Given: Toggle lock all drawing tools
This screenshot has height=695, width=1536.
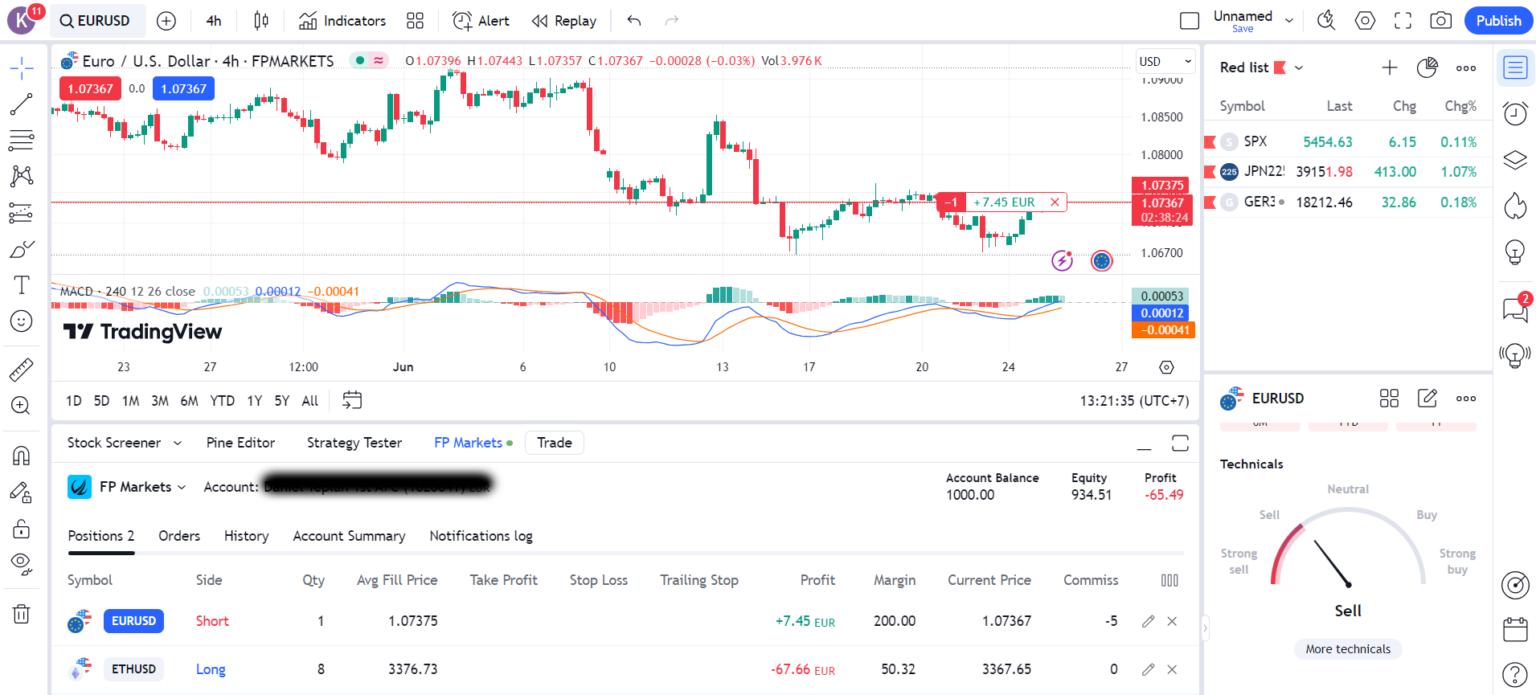Looking at the screenshot, I should pos(21,527).
